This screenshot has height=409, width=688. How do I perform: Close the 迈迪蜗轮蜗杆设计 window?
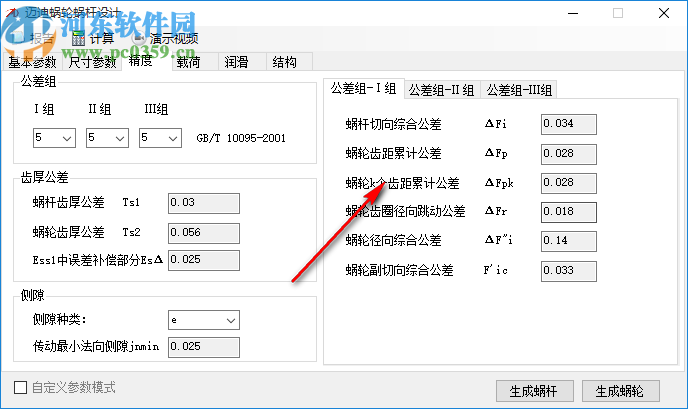(664, 13)
